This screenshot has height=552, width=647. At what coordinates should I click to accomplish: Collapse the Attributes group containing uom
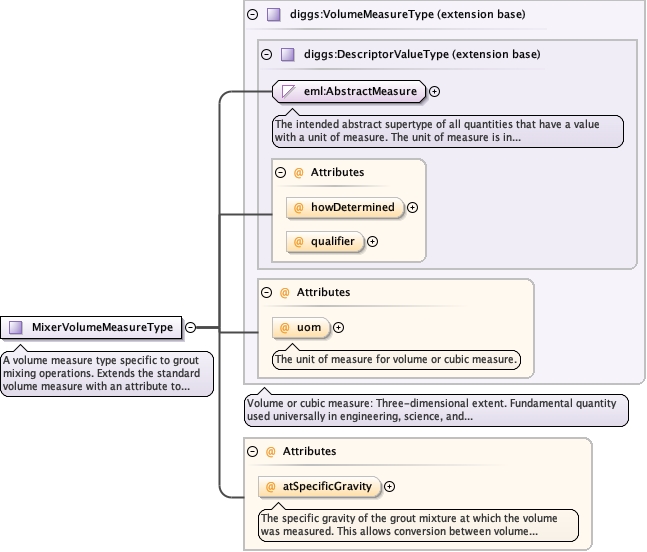pyautogui.click(x=266, y=293)
